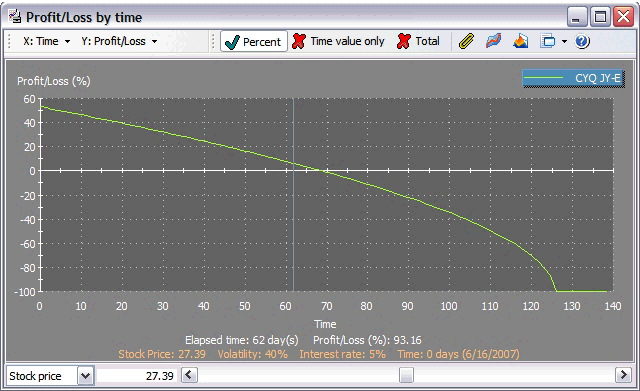Click the x-axis label 140
The height and width of the screenshot is (391, 640).
(x=613, y=306)
